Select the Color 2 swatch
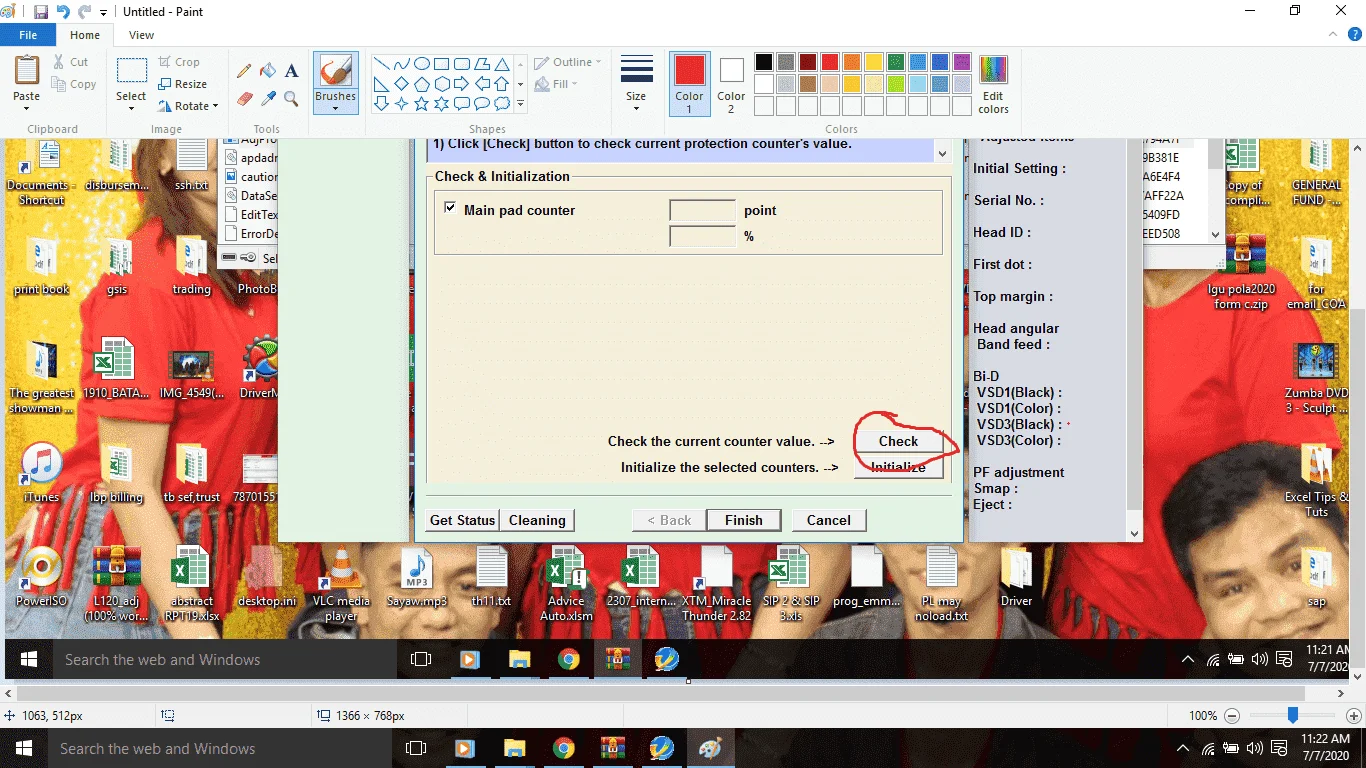This screenshot has height=768, width=1366. click(x=731, y=83)
